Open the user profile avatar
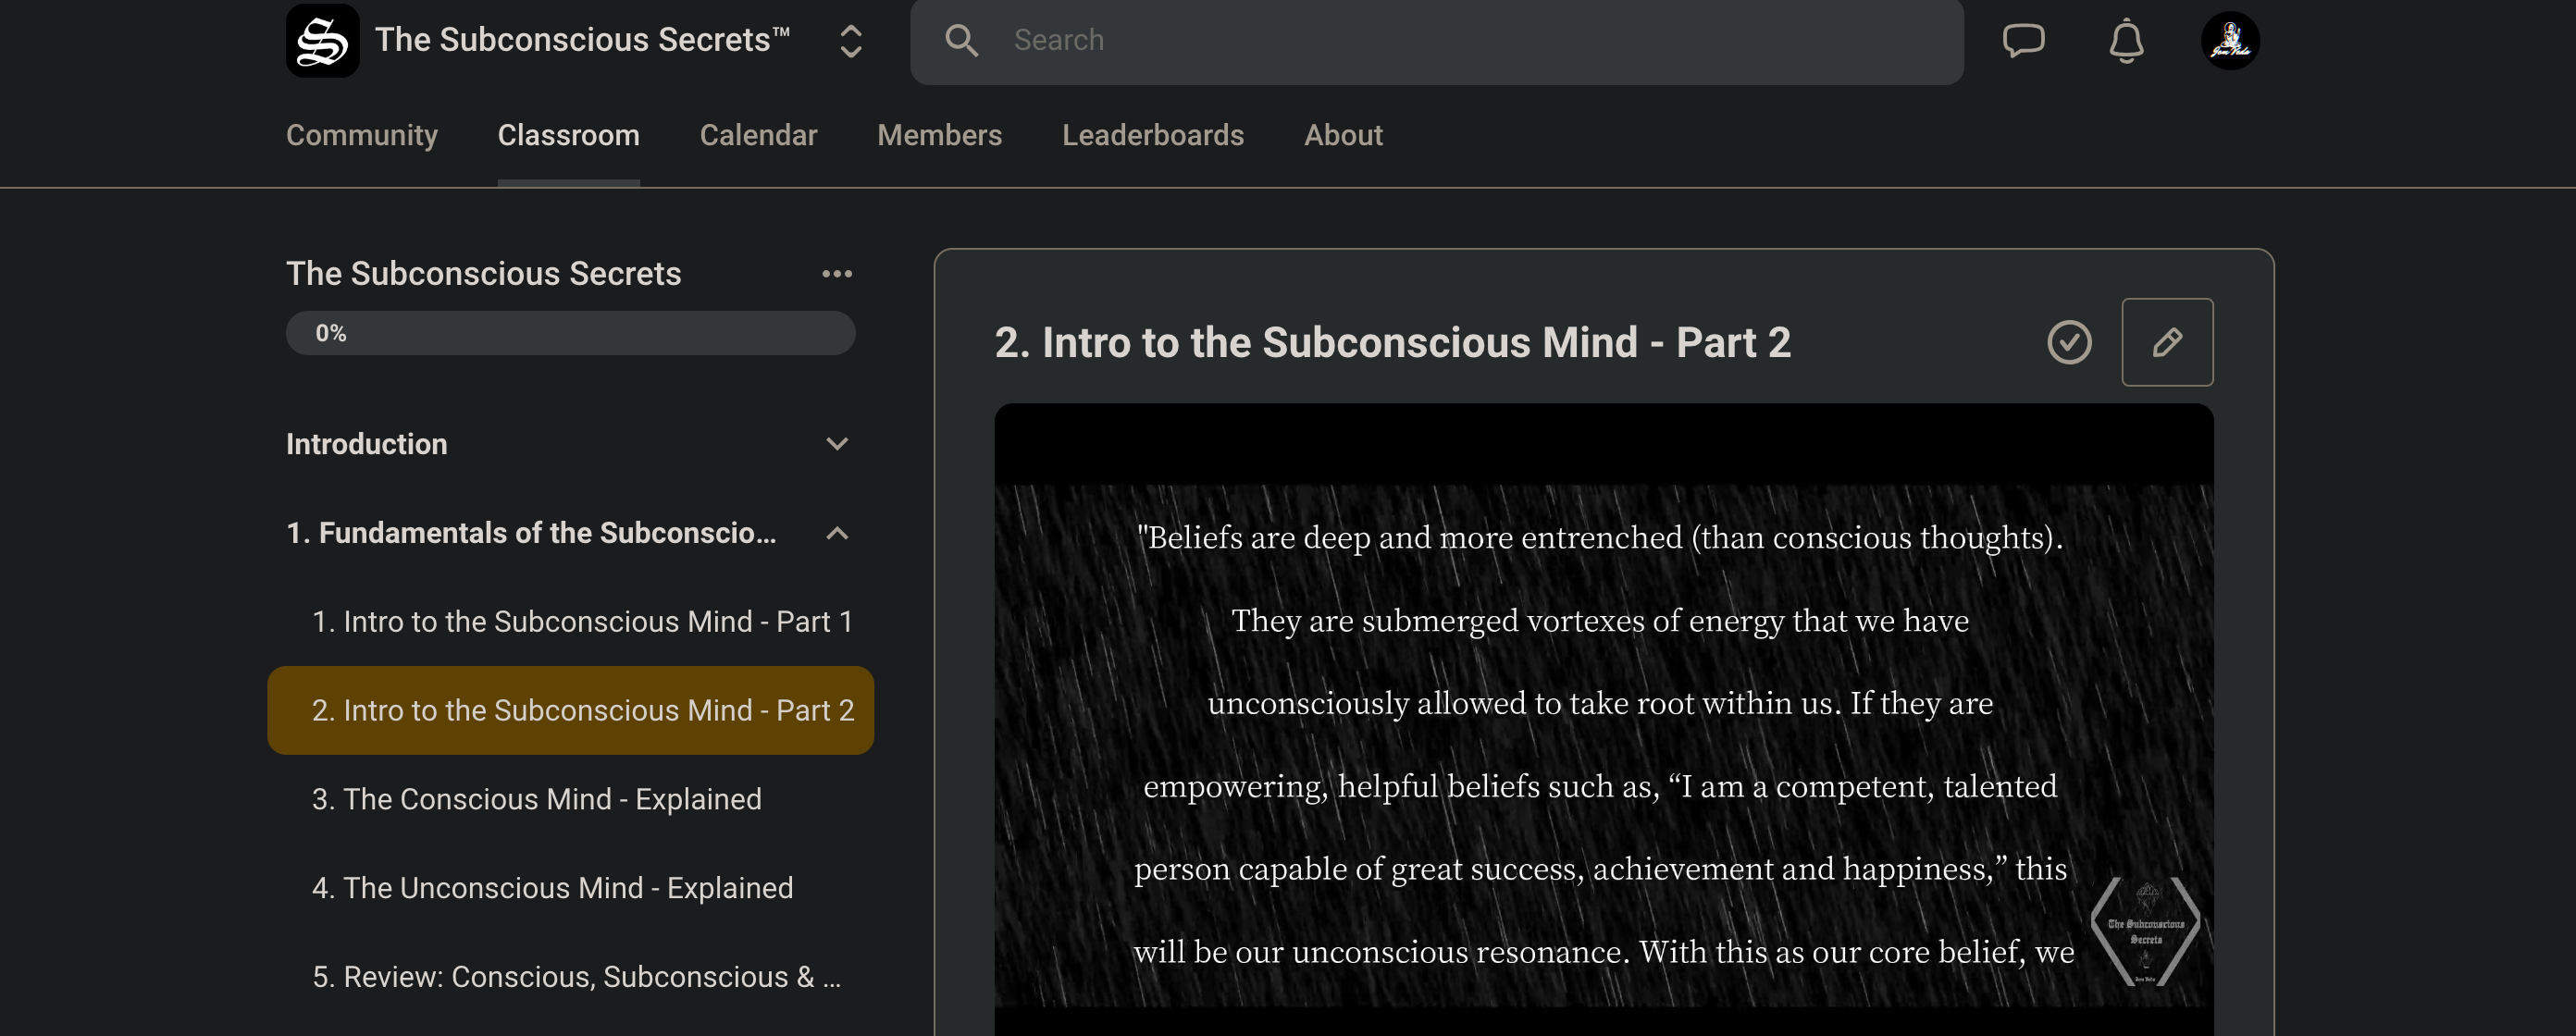Image resolution: width=2576 pixels, height=1036 pixels. click(x=2229, y=40)
